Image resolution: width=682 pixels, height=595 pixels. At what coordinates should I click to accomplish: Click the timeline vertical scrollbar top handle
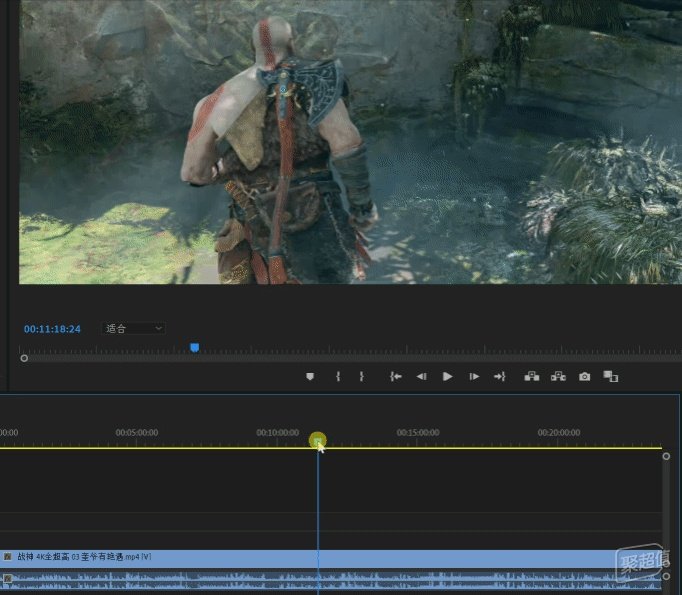pyautogui.click(x=666, y=456)
